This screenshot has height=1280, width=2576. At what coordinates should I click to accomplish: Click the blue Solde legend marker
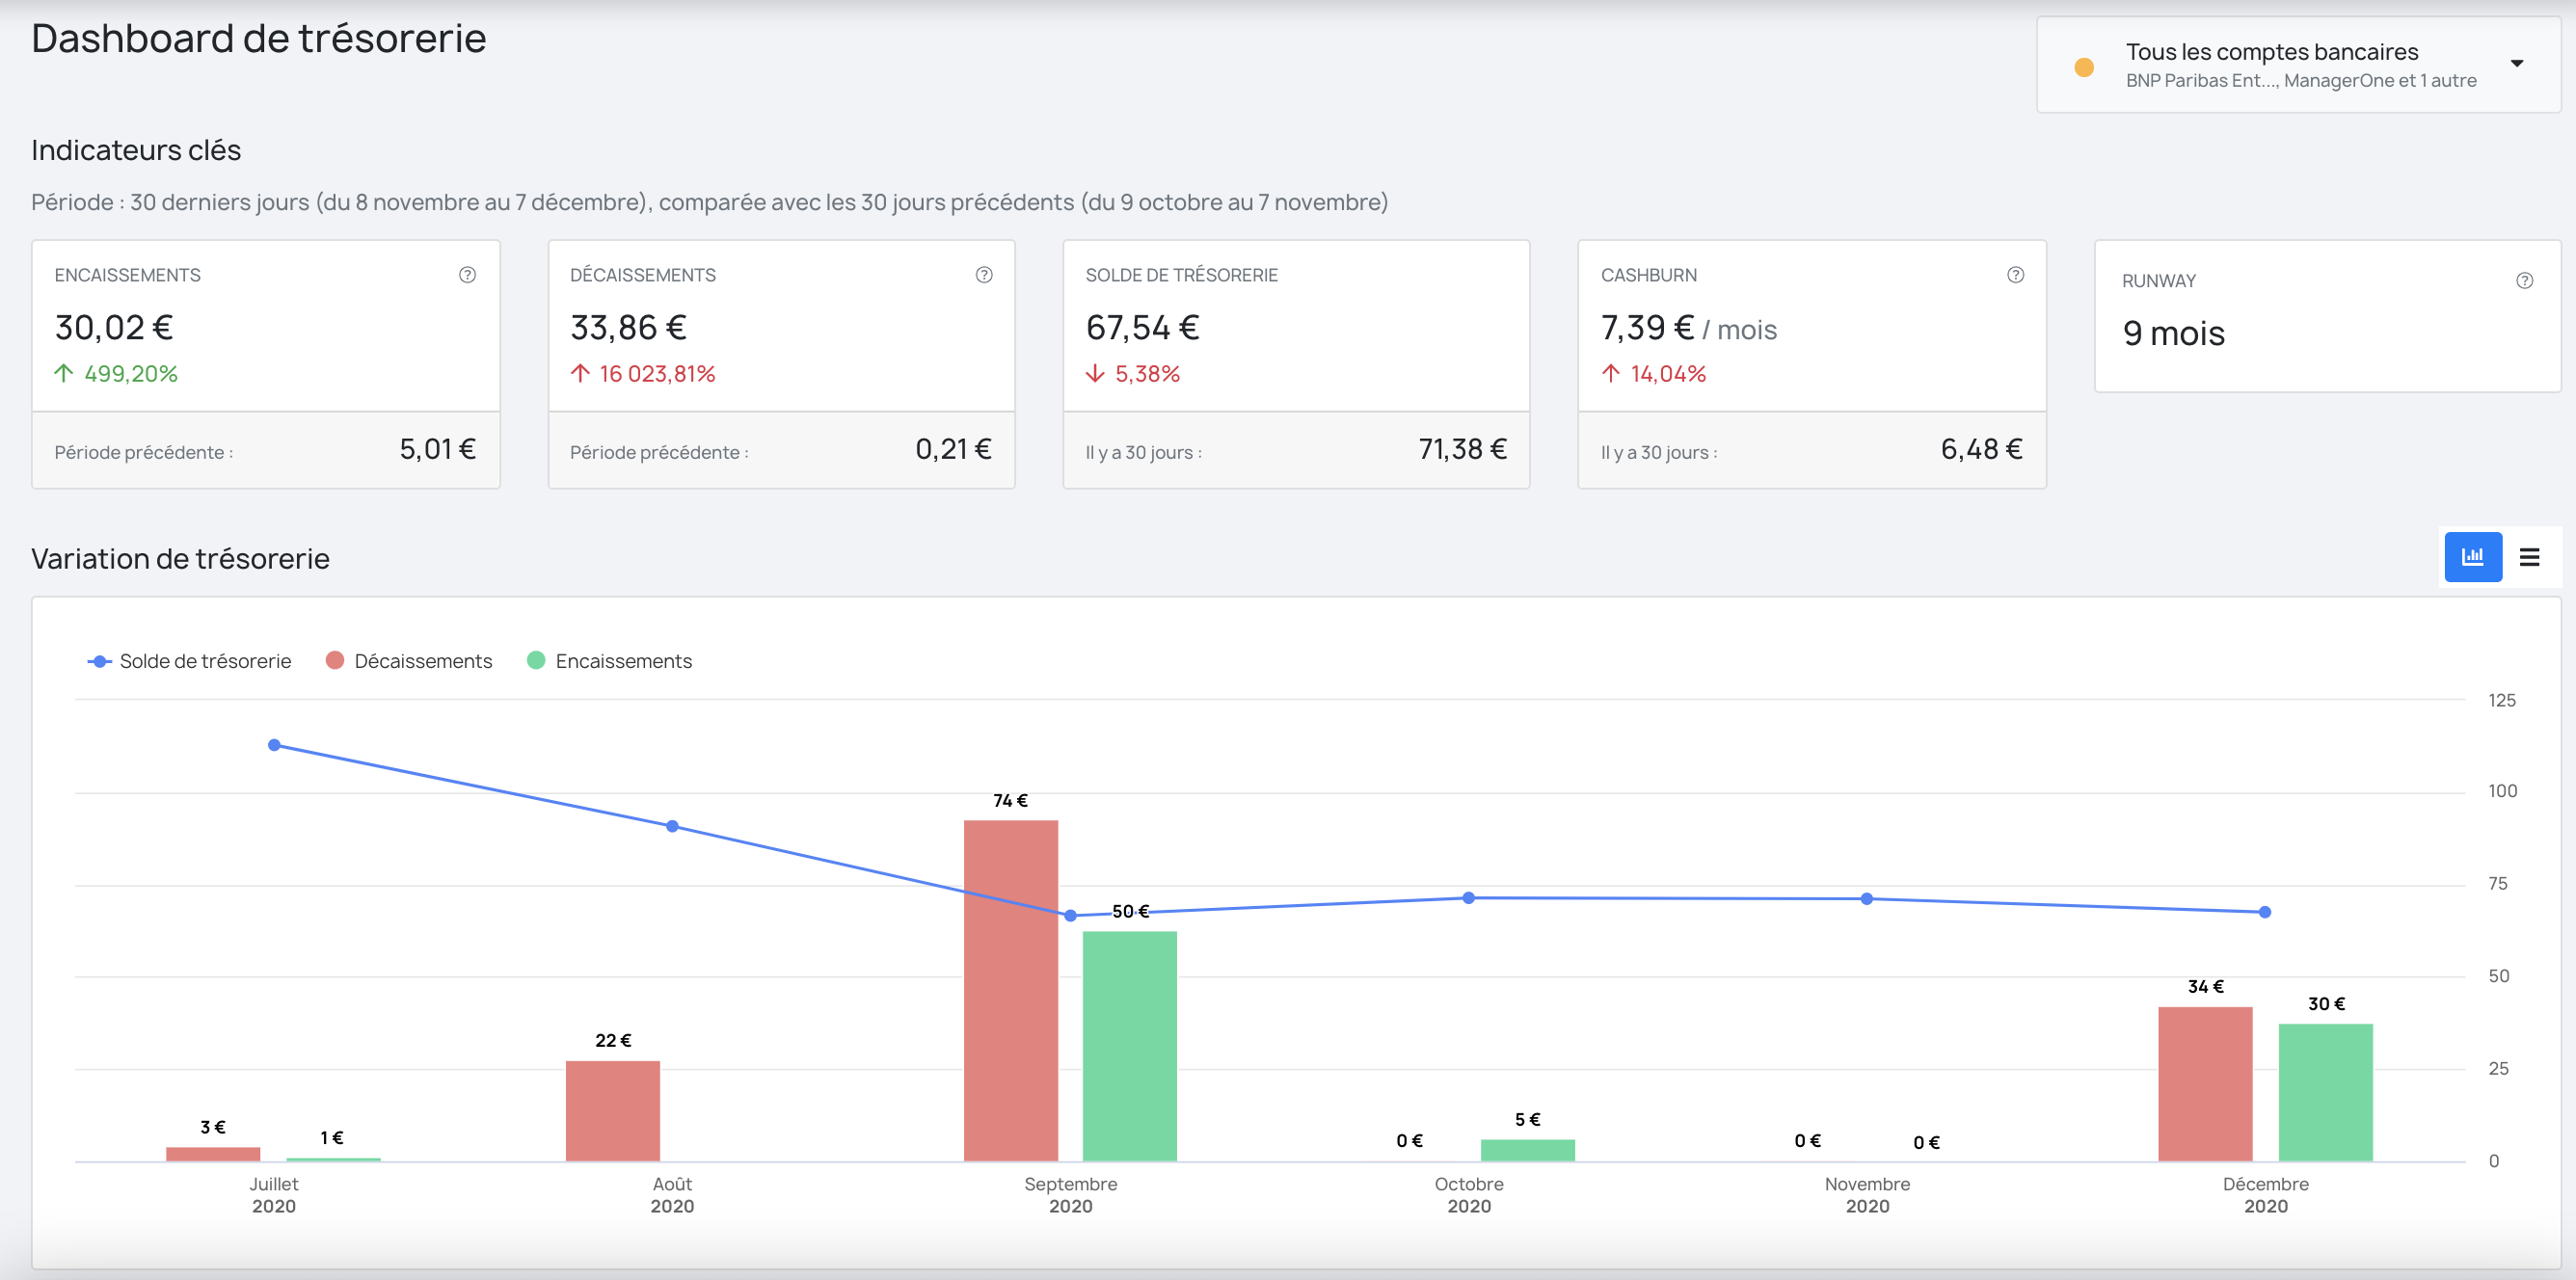tap(100, 661)
